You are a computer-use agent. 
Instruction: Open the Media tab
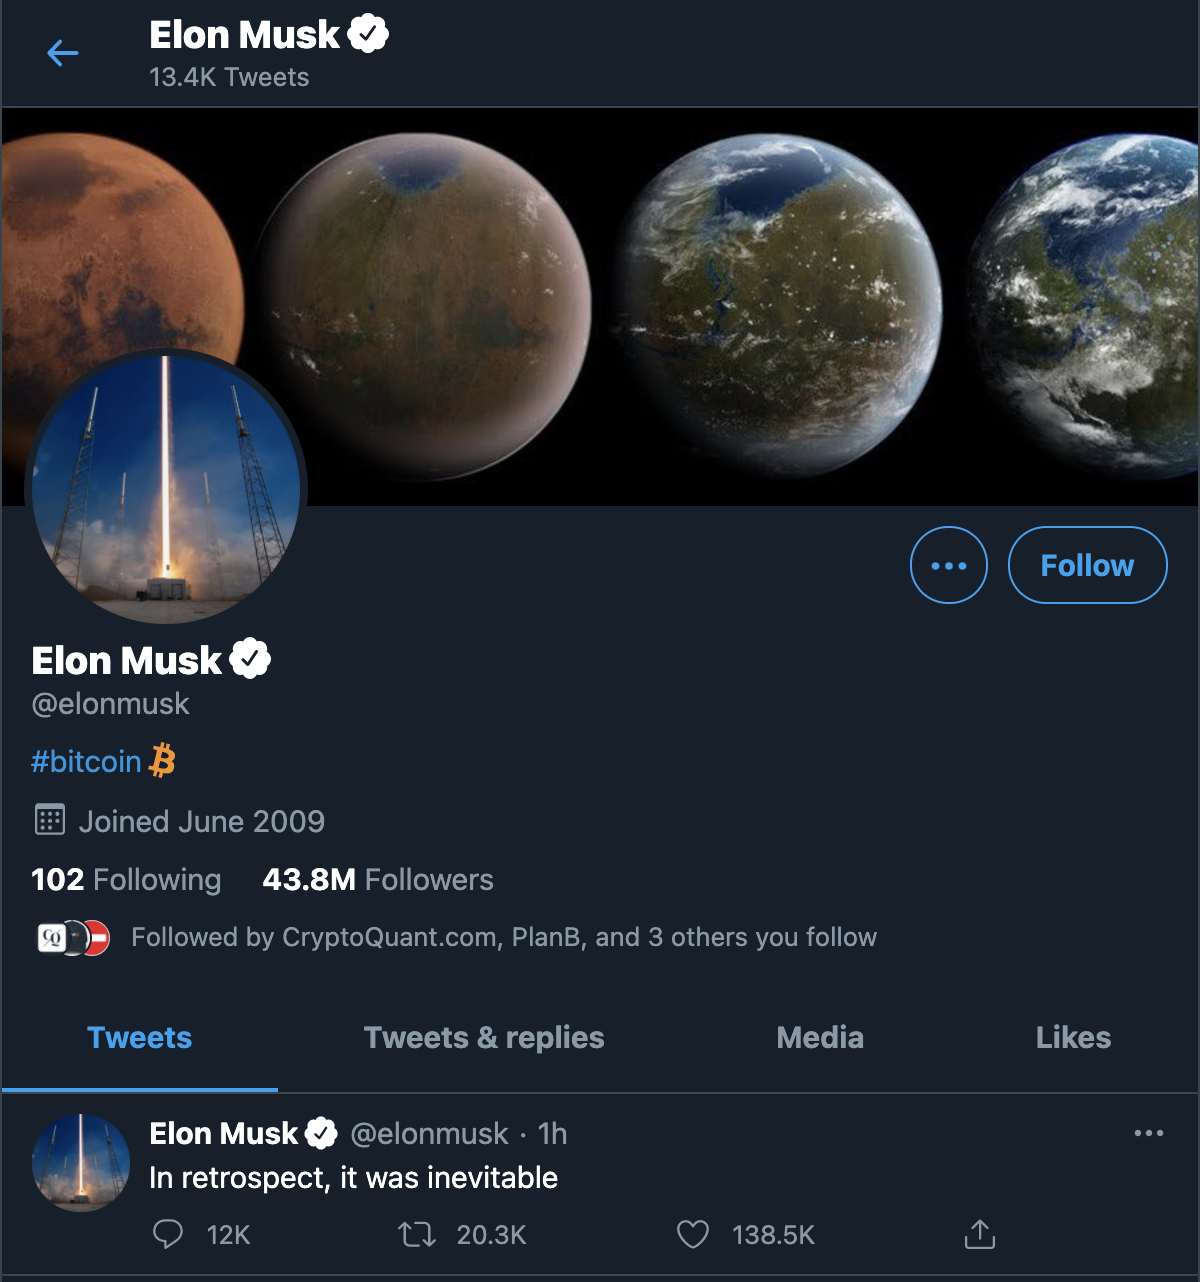click(x=820, y=1038)
